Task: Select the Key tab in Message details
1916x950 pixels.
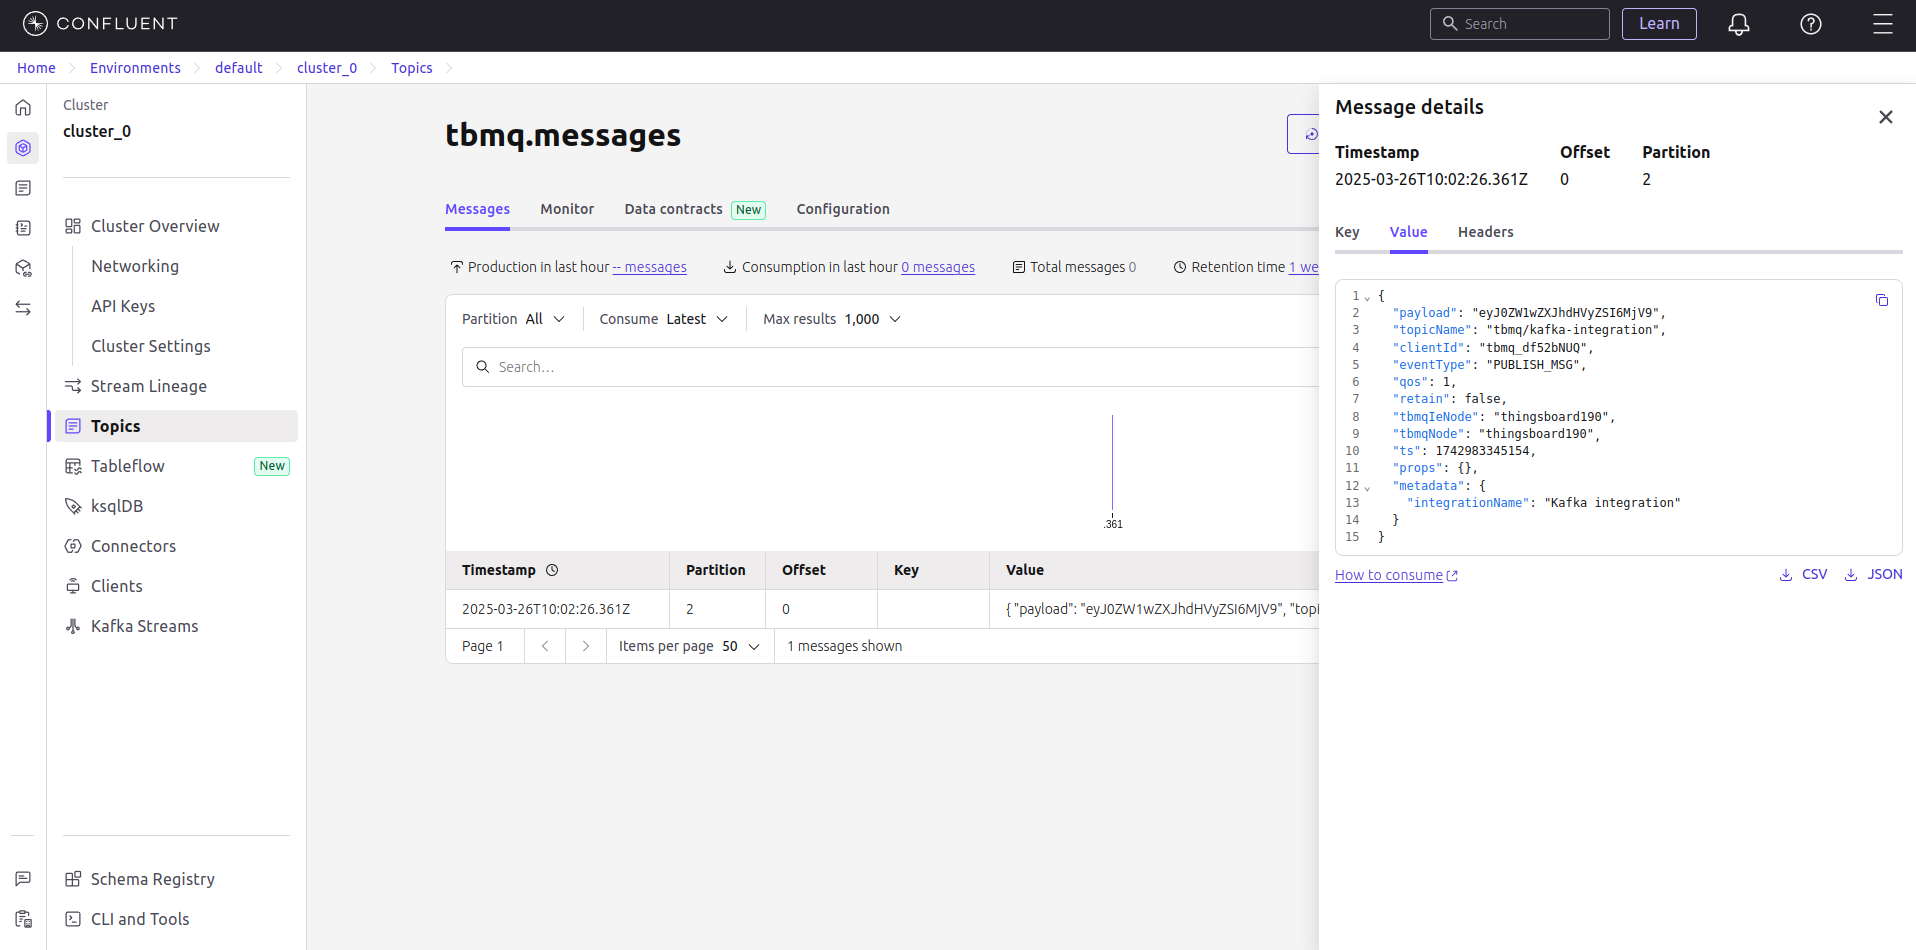Action: pyautogui.click(x=1347, y=232)
